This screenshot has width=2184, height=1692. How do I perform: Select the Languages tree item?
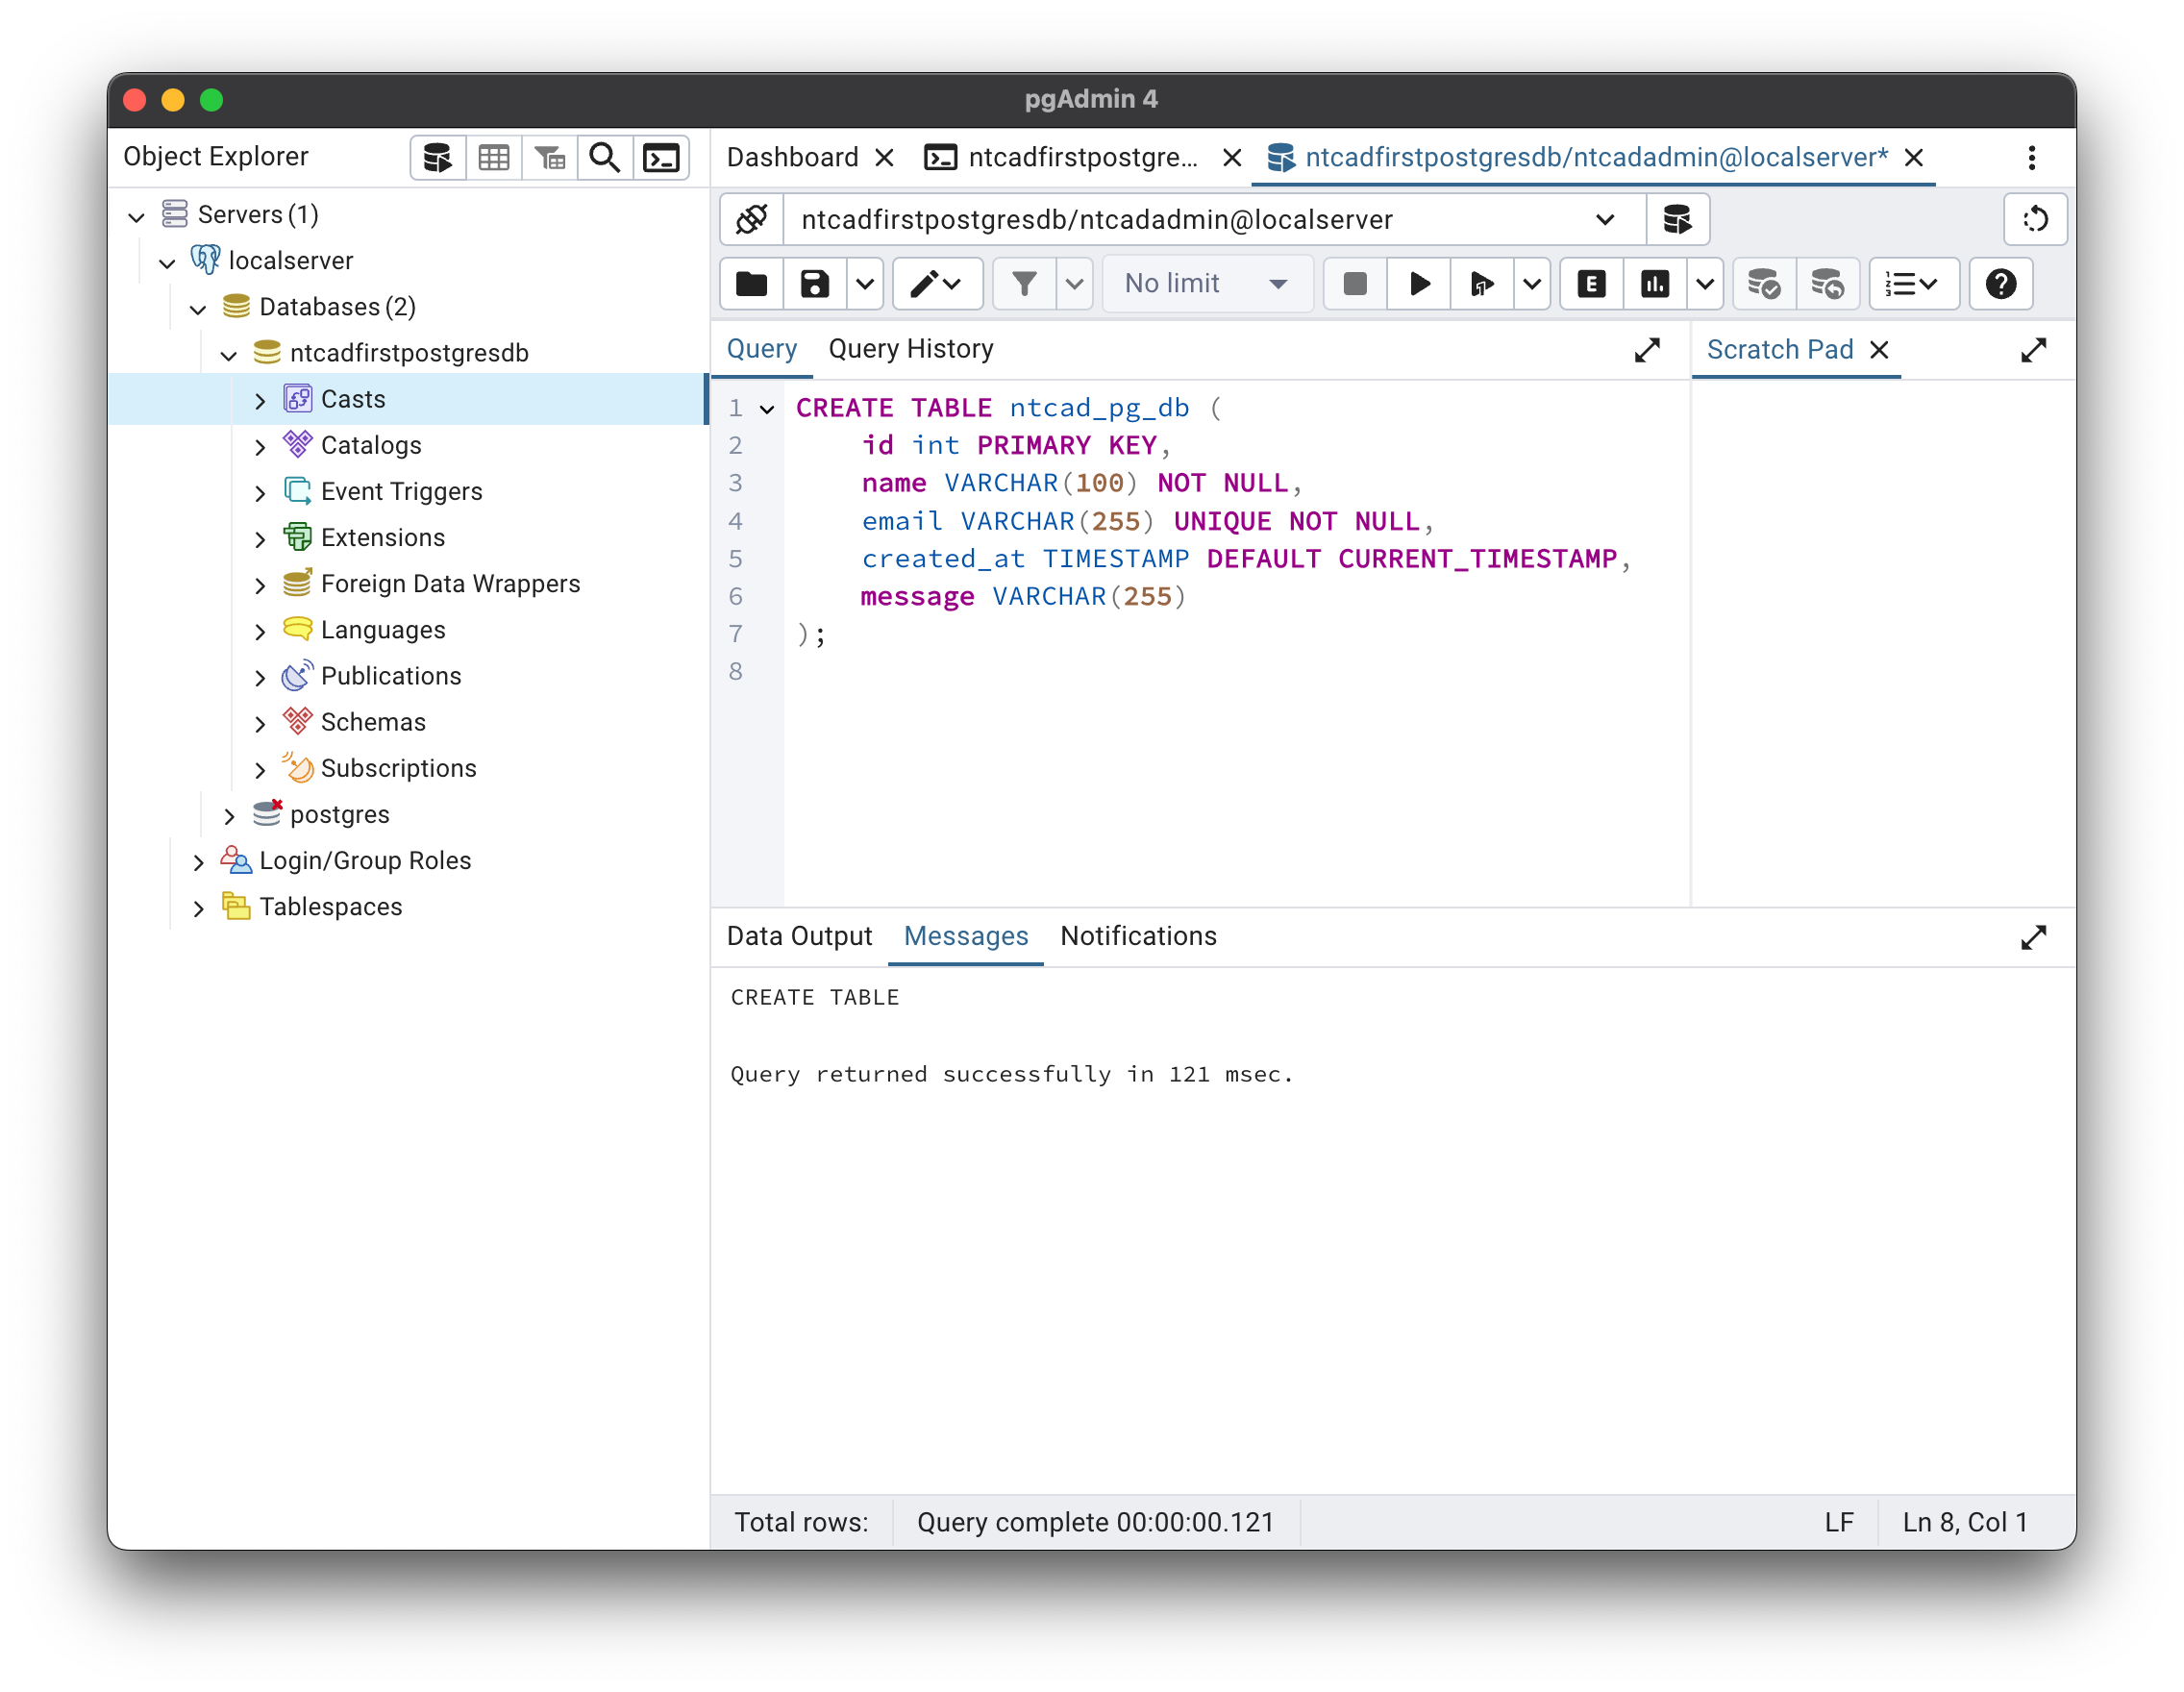(383, 630)
